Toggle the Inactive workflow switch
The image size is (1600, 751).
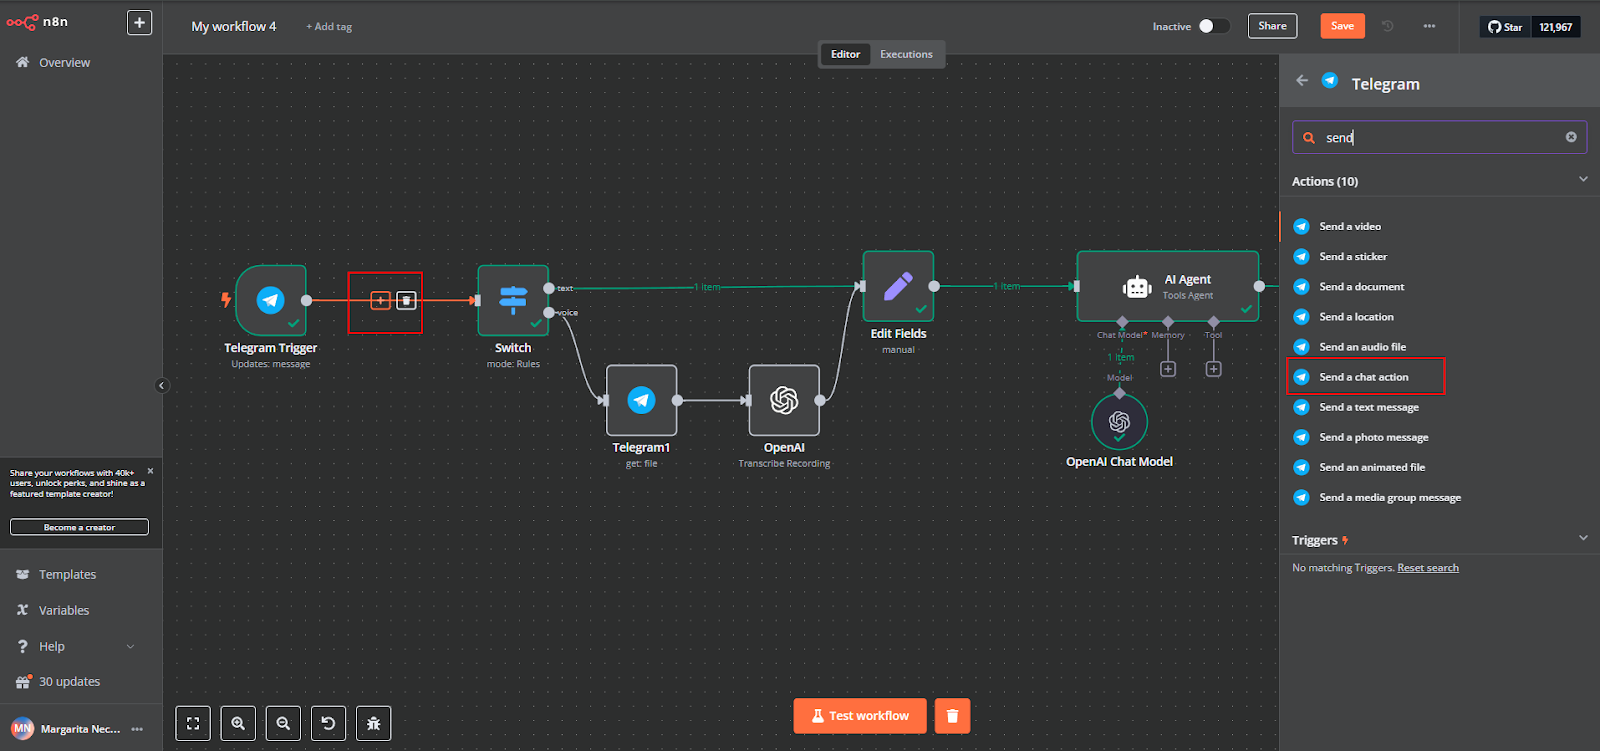click(1214, 26)
